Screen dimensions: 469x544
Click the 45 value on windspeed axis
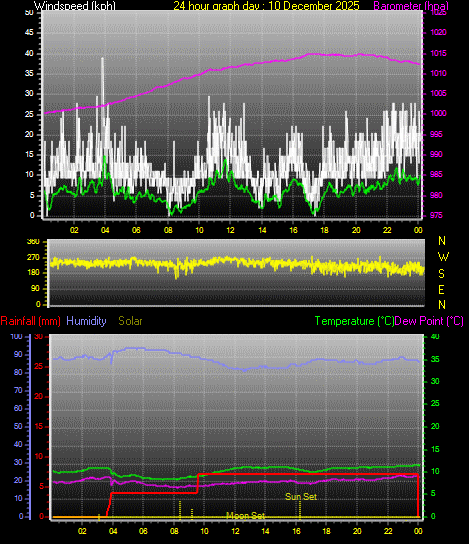29,33
